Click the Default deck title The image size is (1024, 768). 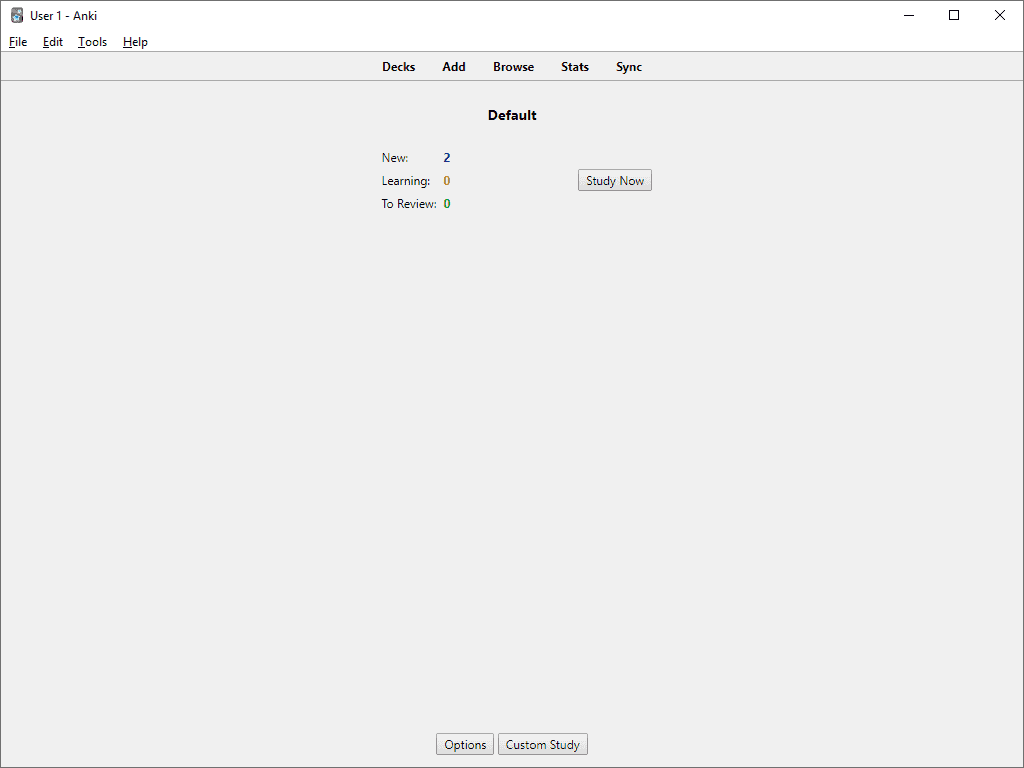[x=512, y=116]
